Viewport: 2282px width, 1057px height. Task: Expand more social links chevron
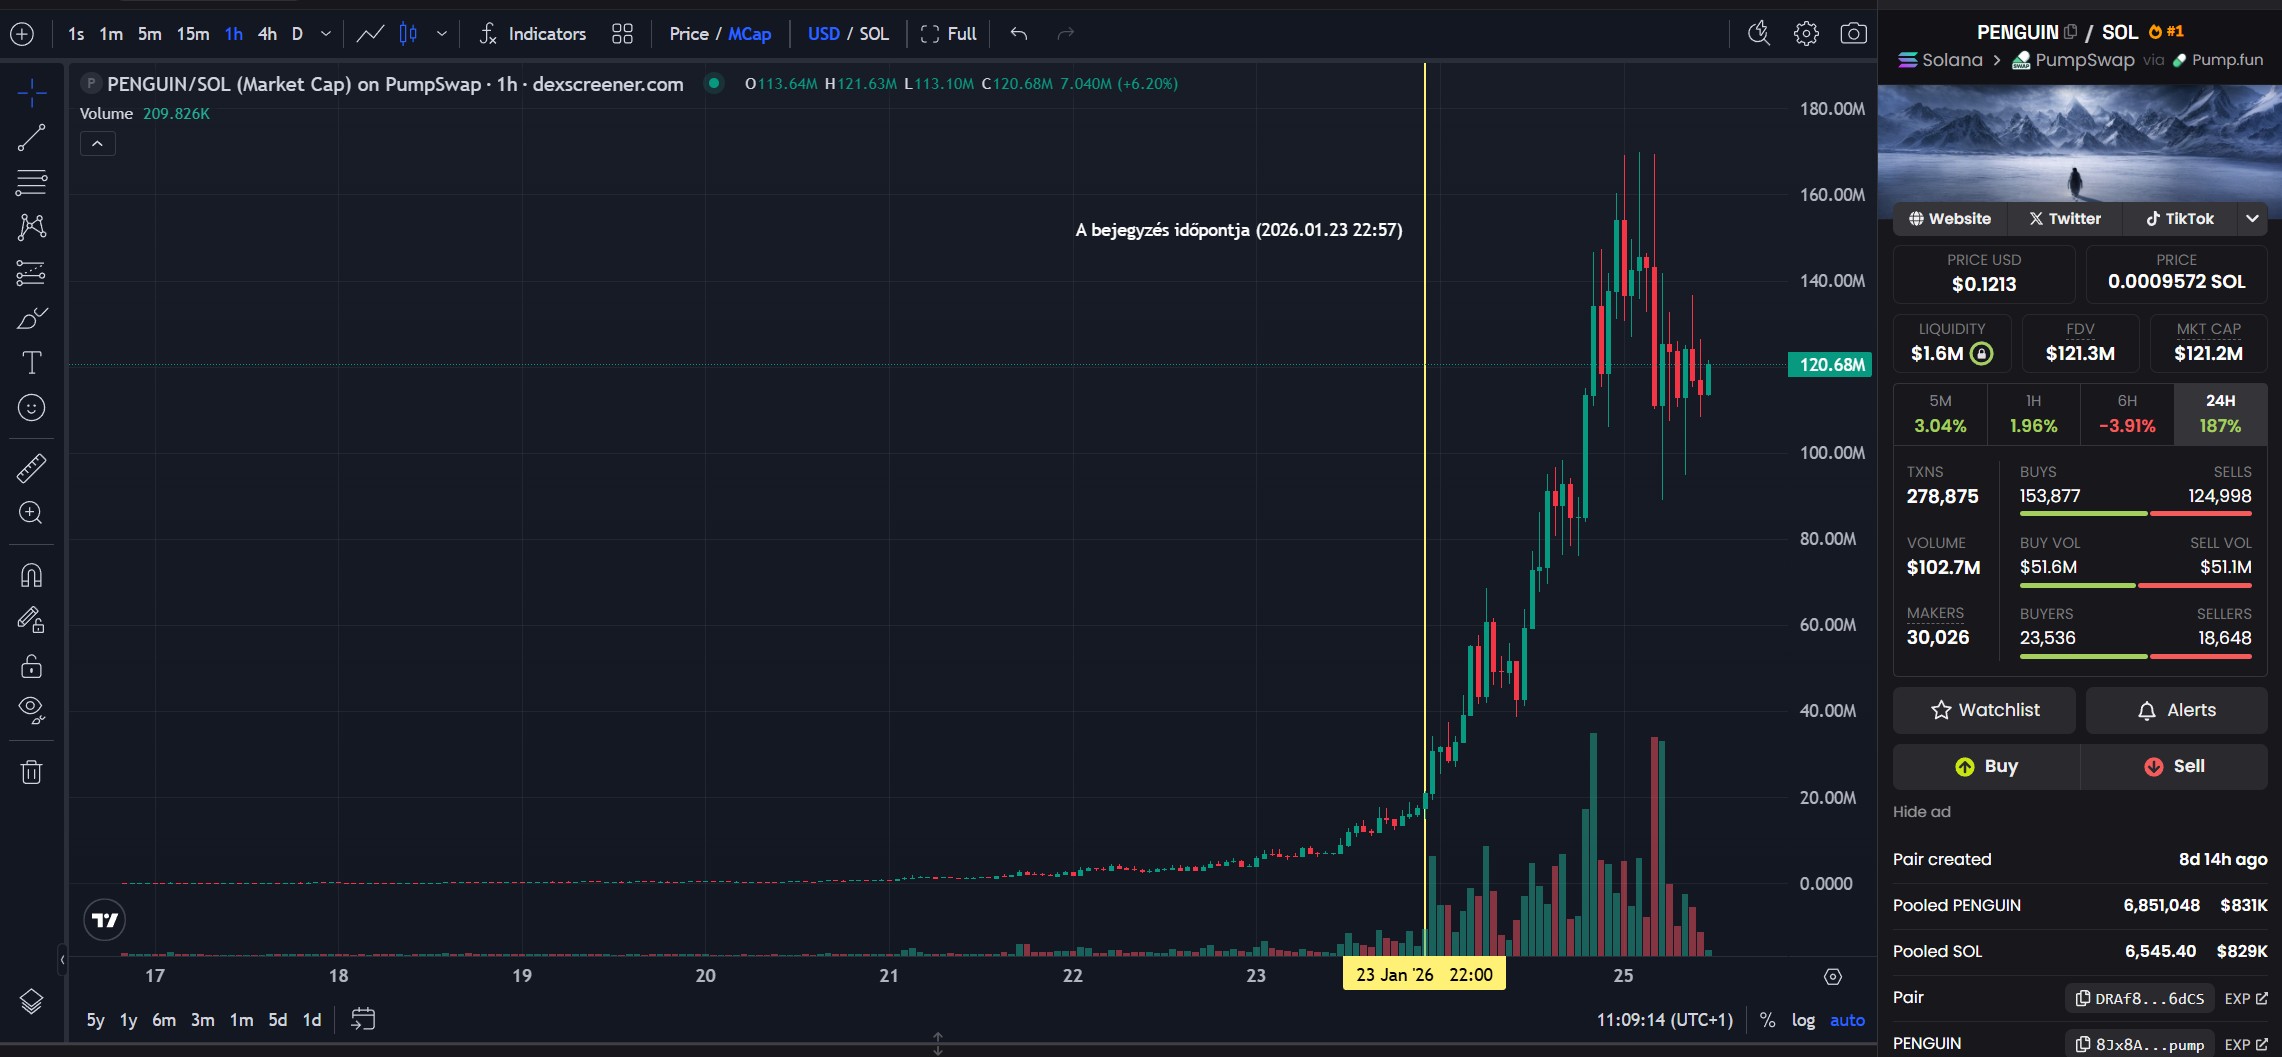(2252, 219)
